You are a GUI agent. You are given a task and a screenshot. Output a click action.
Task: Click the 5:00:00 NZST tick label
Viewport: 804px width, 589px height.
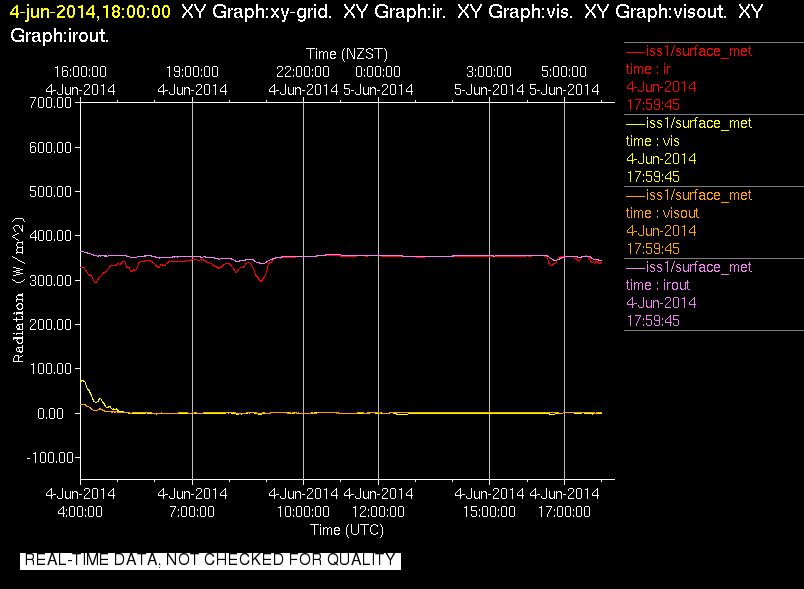564,72
